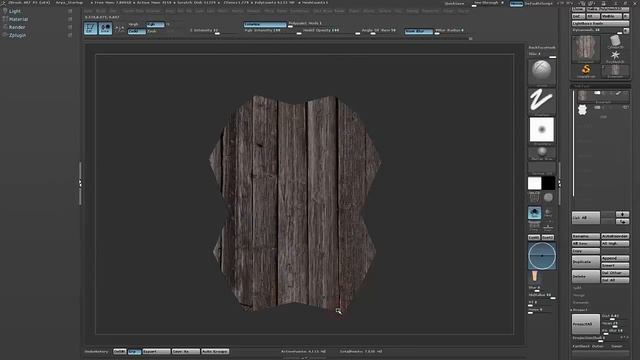The height and width of the screenshot is (360, 640).
Task: Click the Append button
Action: click(x=615, y=258)
